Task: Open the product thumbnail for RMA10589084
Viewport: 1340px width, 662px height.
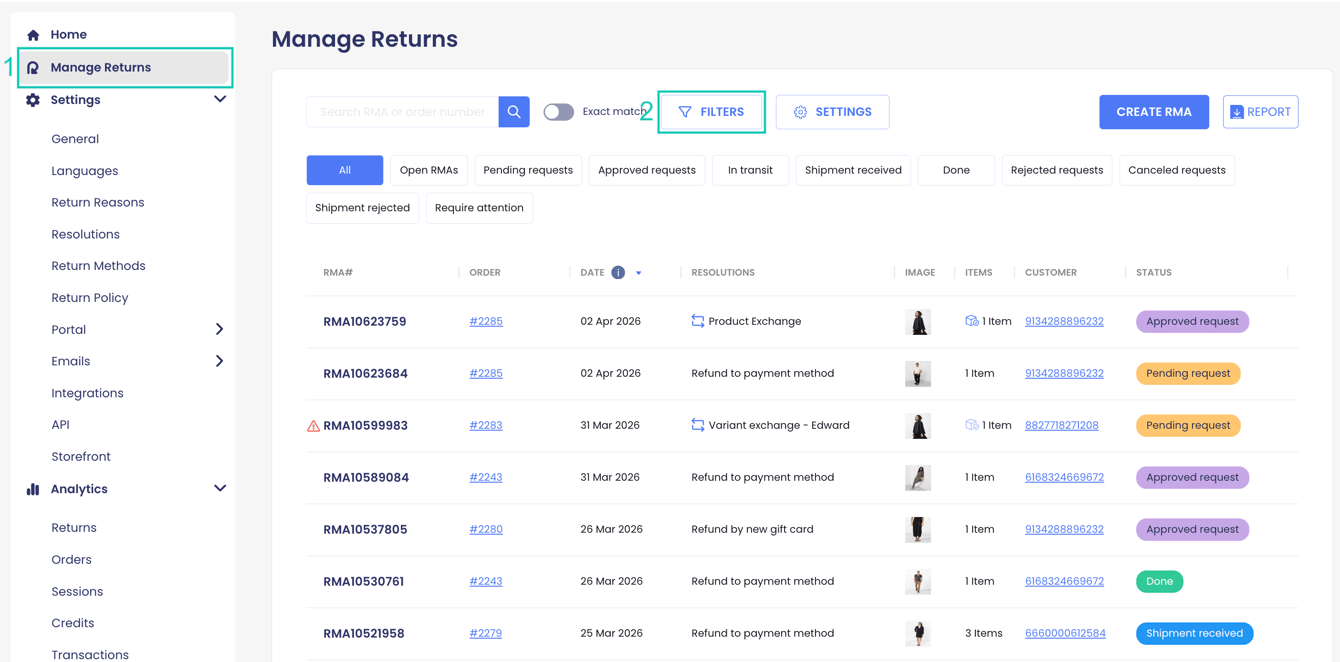Action: [918, 477]
